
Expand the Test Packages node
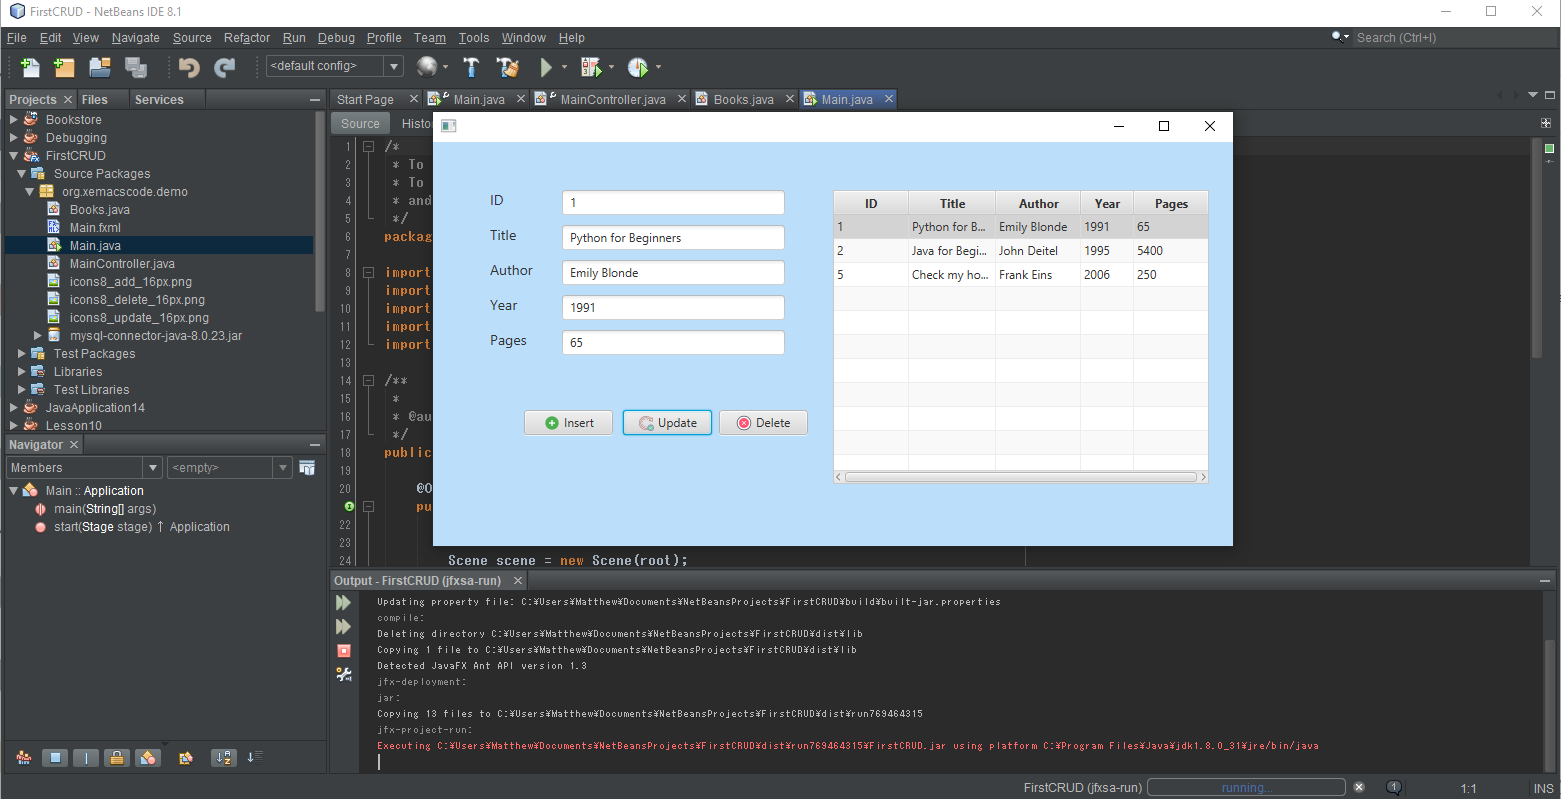click(21, 354)
